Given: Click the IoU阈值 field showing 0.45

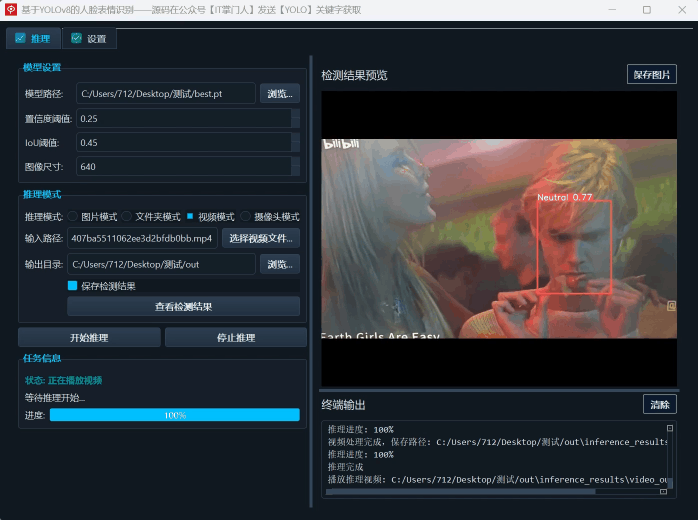Looking at the screenshot, I should click(x=184, y=142).
